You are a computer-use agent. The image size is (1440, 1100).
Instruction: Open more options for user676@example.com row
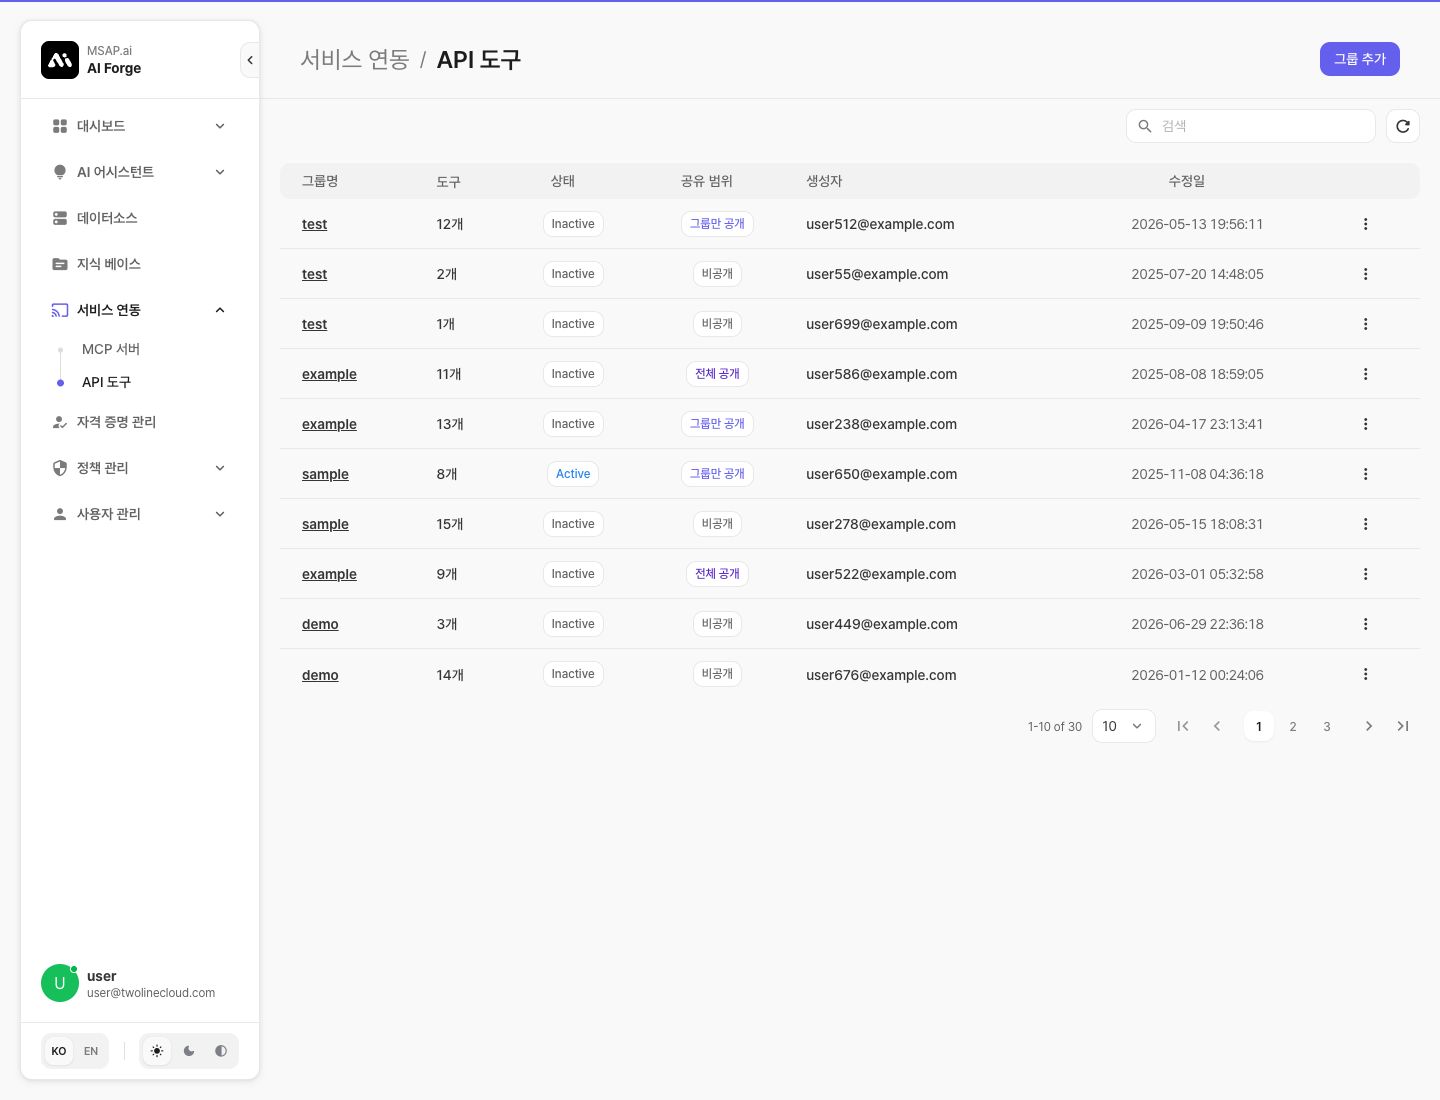tap(1365, 674)
